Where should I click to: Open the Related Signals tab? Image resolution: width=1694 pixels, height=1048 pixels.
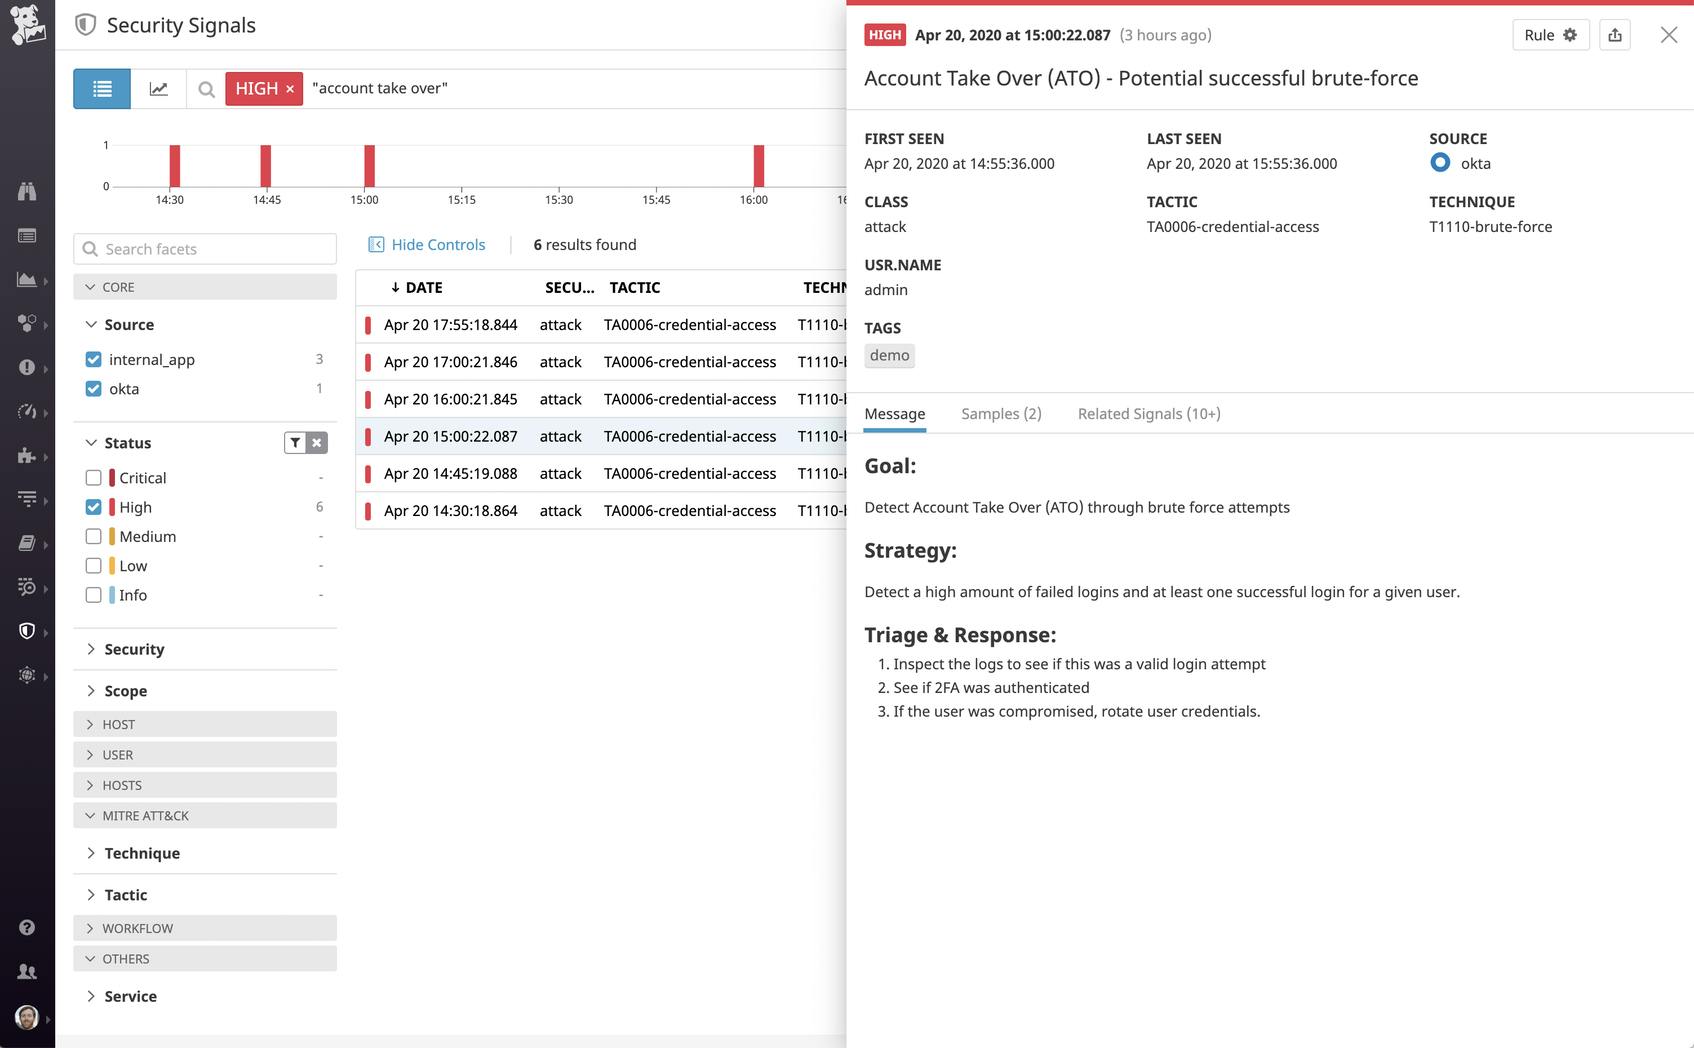pyautogui.click(x=1148, y=413)
